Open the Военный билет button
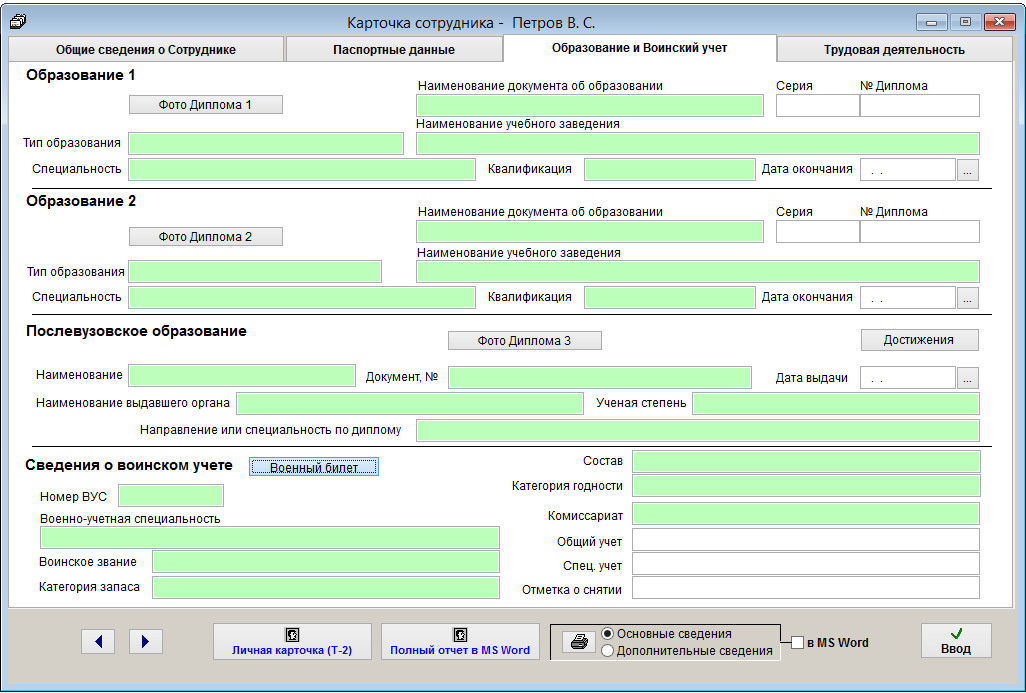This screenshot has height=693, width=1026. [x=313, y=467]
